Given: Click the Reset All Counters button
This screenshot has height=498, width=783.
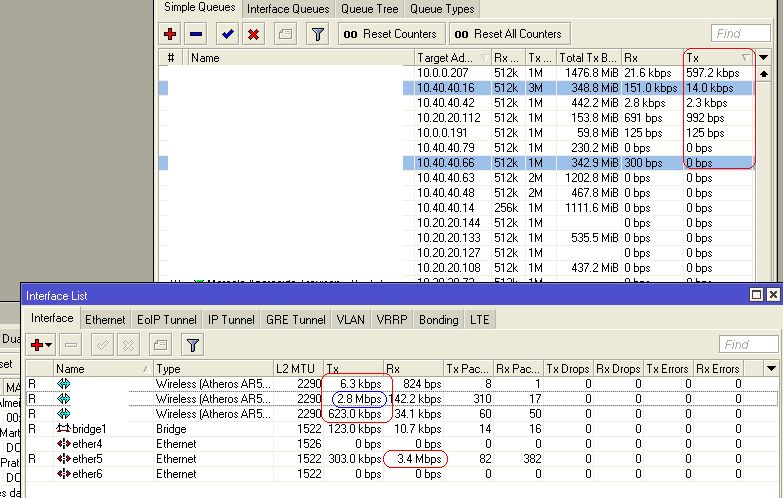Looking at the screenshot, I should 509,34.
